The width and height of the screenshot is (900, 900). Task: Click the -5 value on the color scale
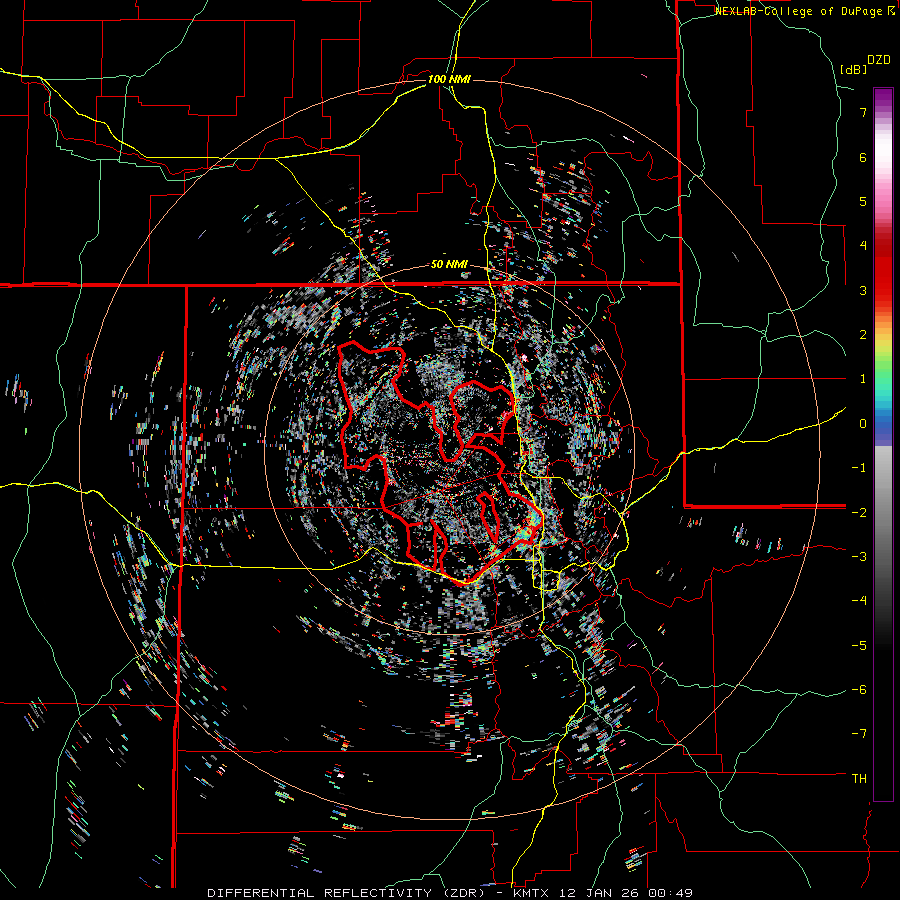(x=859, y=646)
